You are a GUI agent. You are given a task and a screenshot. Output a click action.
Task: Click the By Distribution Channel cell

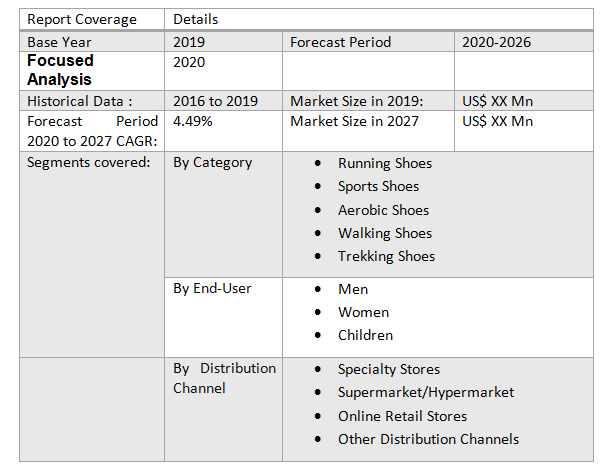(x=224, y=378)
